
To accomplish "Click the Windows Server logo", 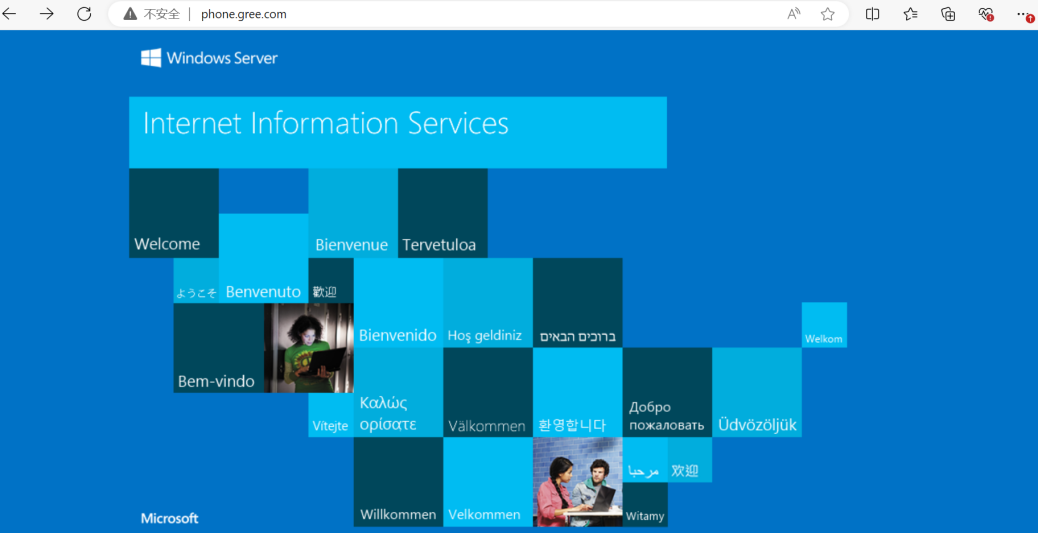I will pyautogui.click(x=209, y=58).
